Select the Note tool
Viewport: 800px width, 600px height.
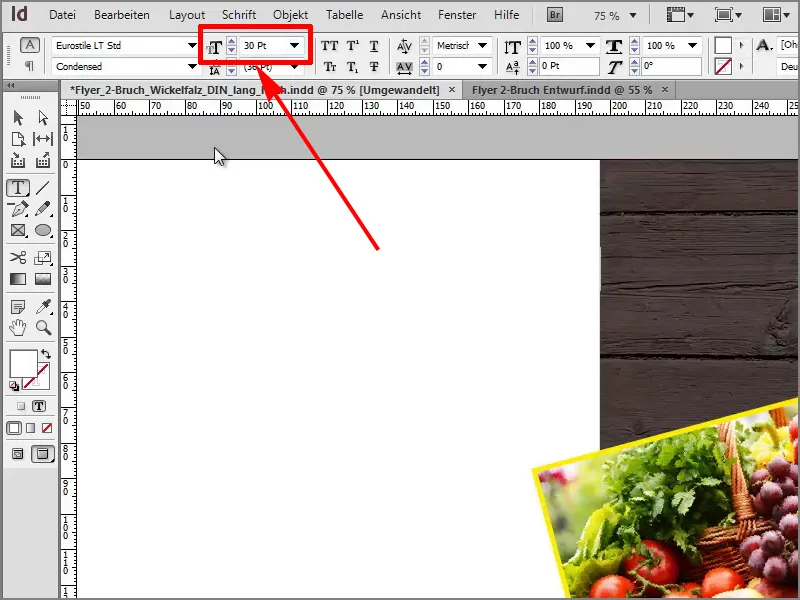coord(18,307)
